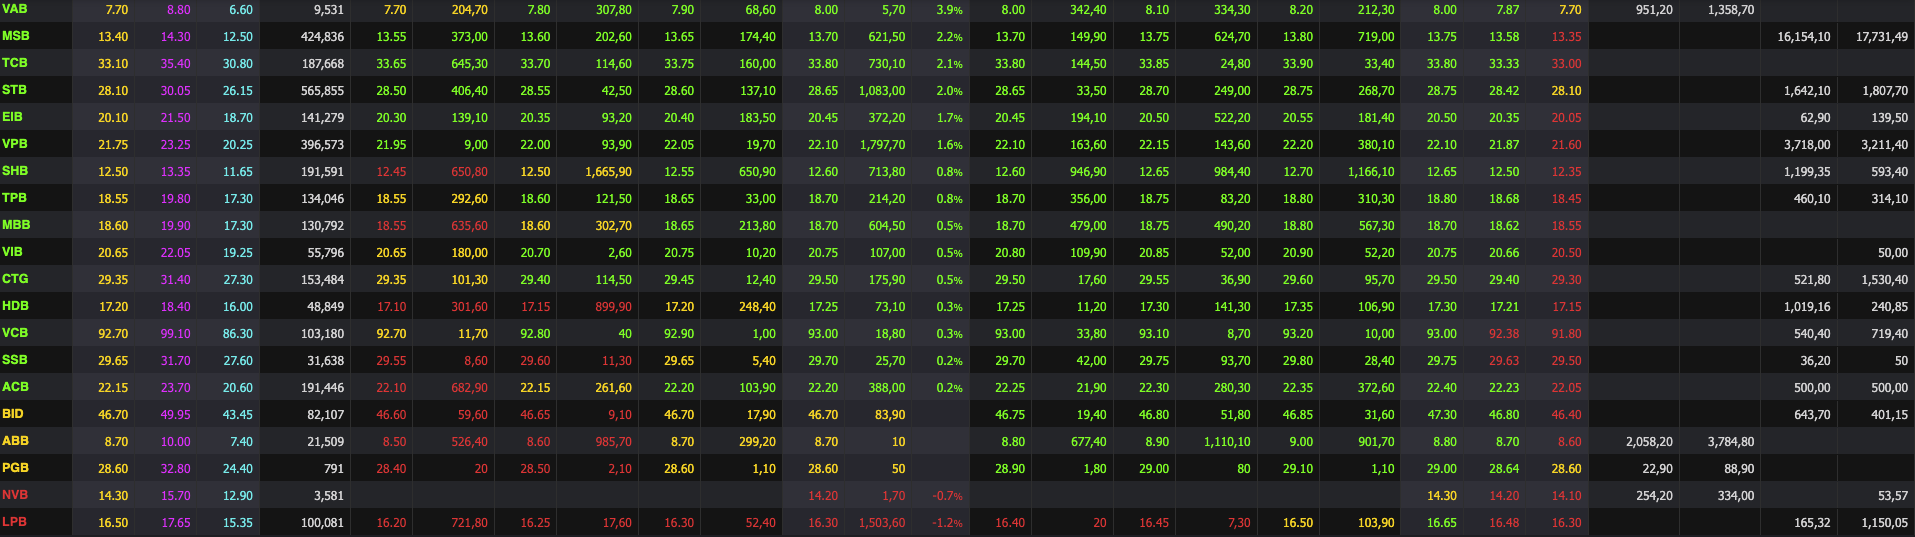Click LPB negative change -1.2%
The width and height of the screenshot is (1915, 537).
click(948, 523)
